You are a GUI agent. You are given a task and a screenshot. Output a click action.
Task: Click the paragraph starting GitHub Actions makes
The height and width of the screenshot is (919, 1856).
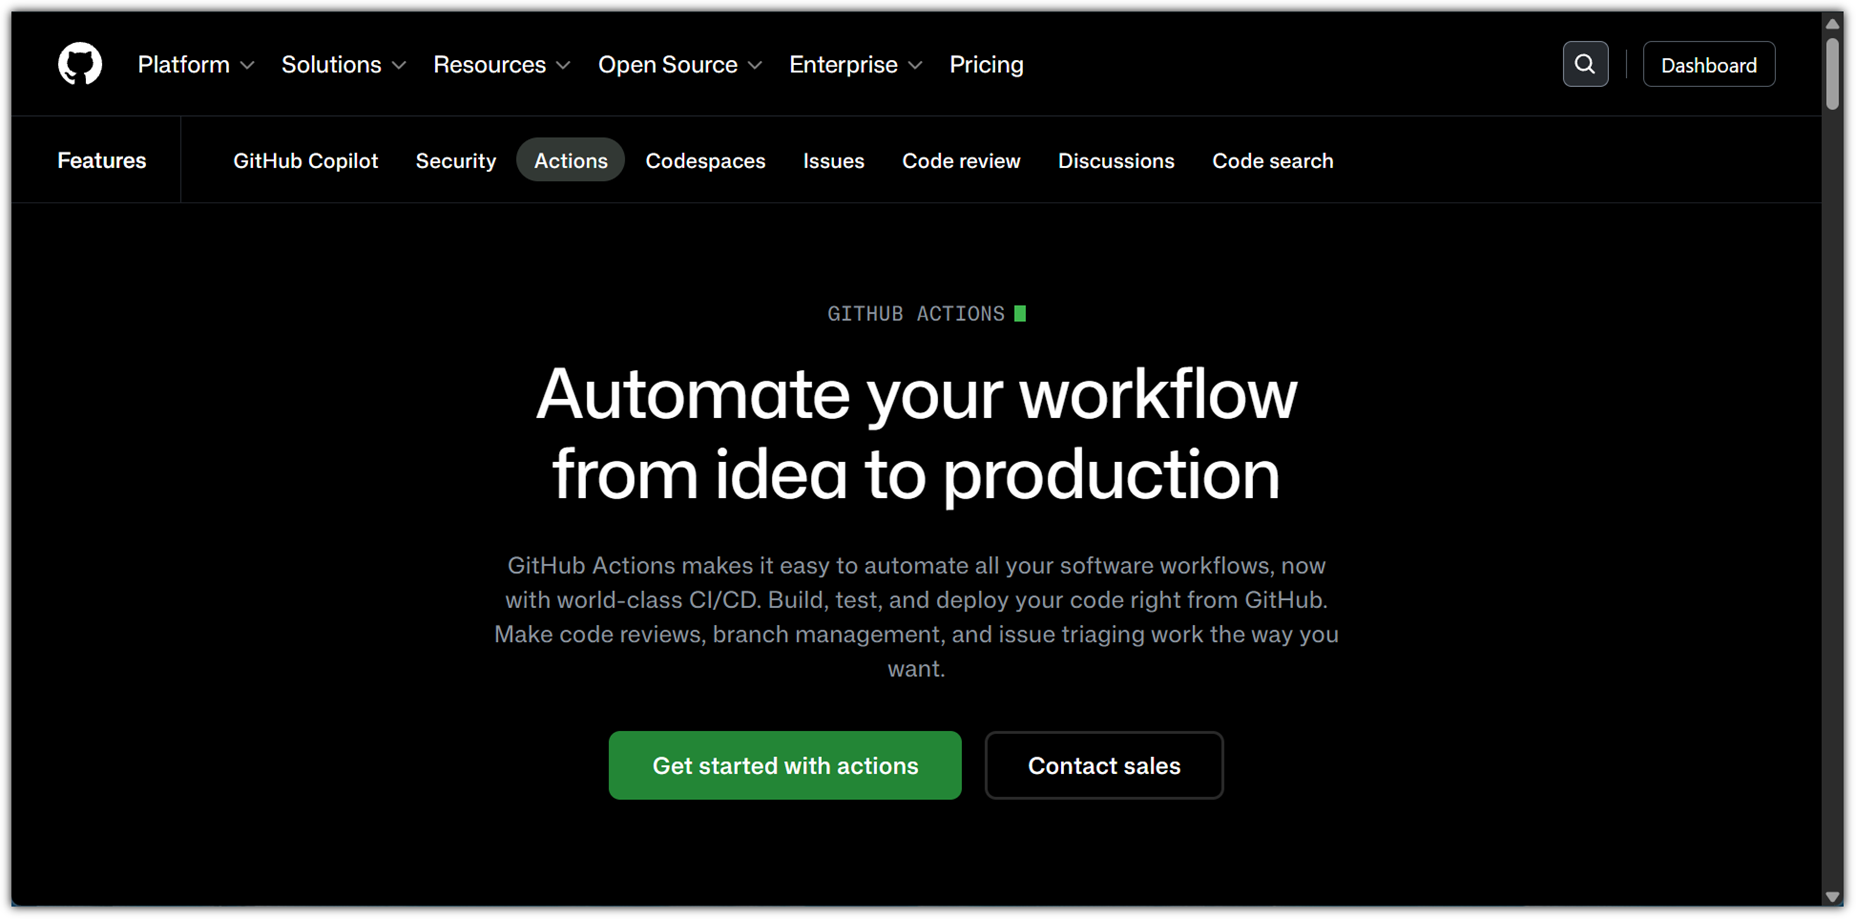pos(916,617)
